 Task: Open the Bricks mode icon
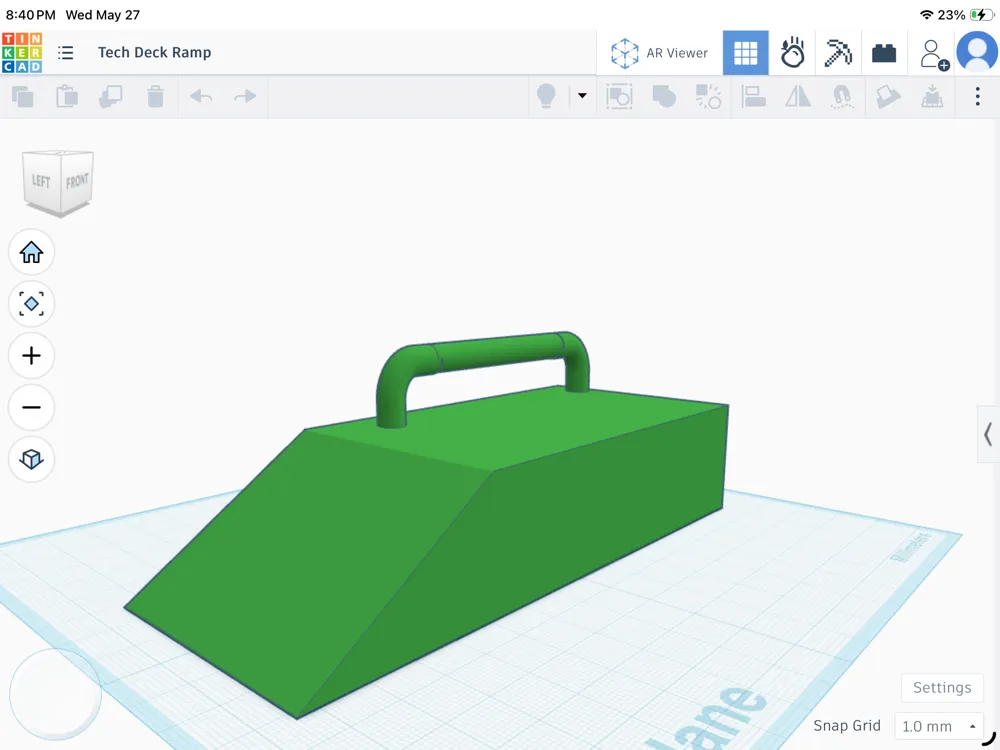coord(884,53)
